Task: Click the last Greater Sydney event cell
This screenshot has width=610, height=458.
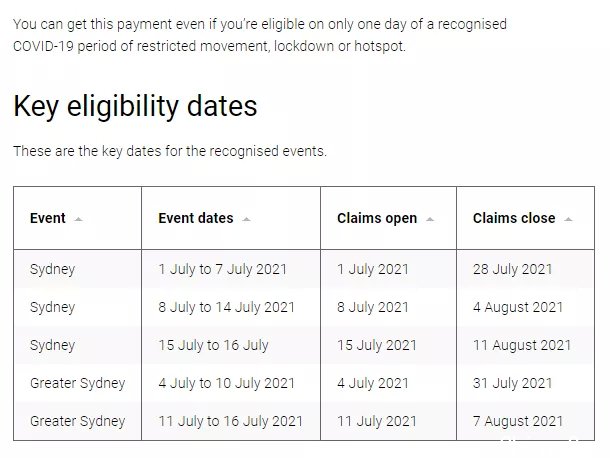Action: pos(77,421)
